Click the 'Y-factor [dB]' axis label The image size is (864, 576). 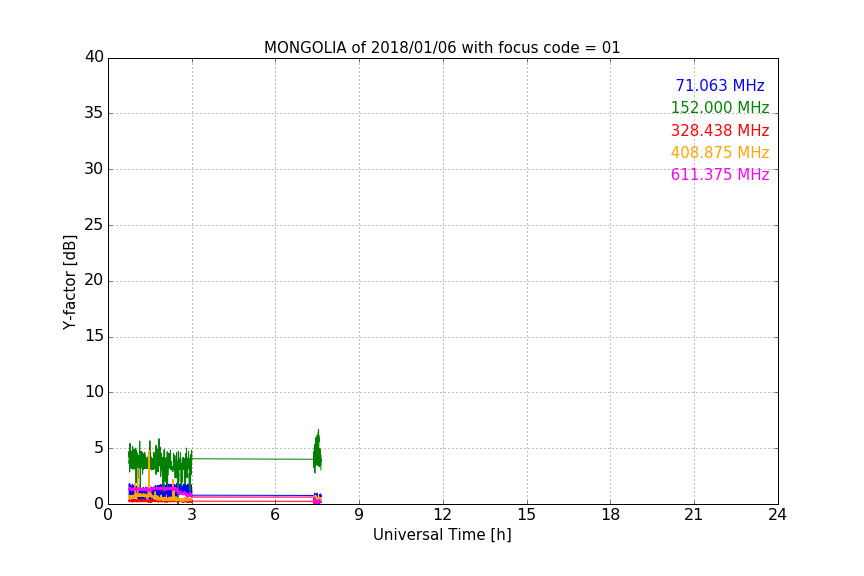coord(69,282)
